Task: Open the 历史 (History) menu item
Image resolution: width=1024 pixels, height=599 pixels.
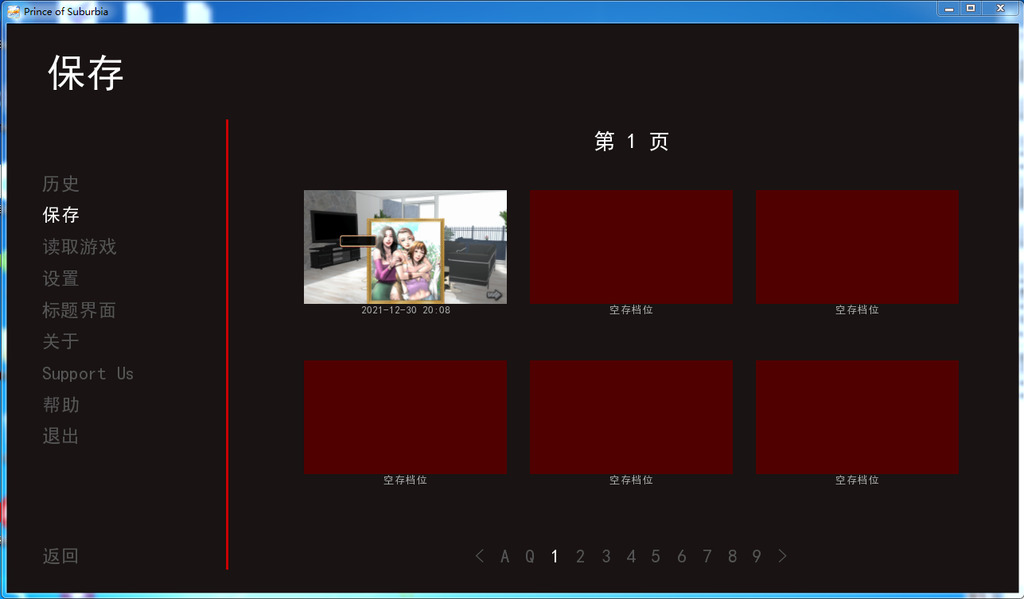Action: pos(61,184)
